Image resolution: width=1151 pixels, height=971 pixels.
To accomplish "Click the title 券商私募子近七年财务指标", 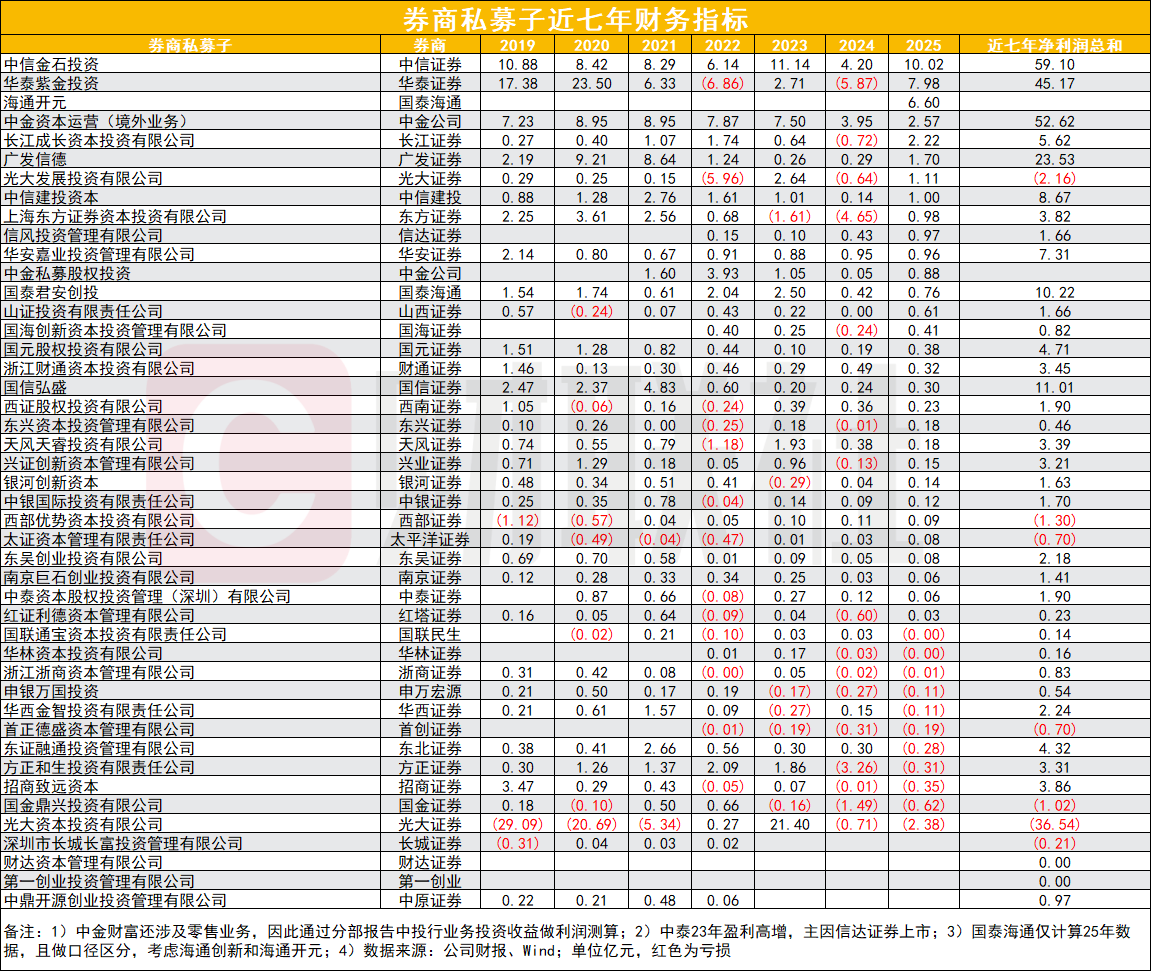I will tap(575, 18).
